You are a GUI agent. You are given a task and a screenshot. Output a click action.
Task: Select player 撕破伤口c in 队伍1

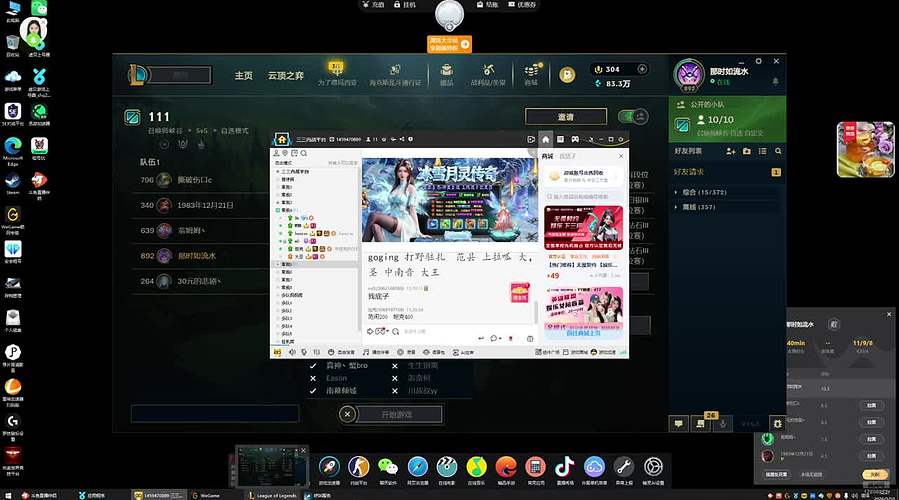pos(202,180)
